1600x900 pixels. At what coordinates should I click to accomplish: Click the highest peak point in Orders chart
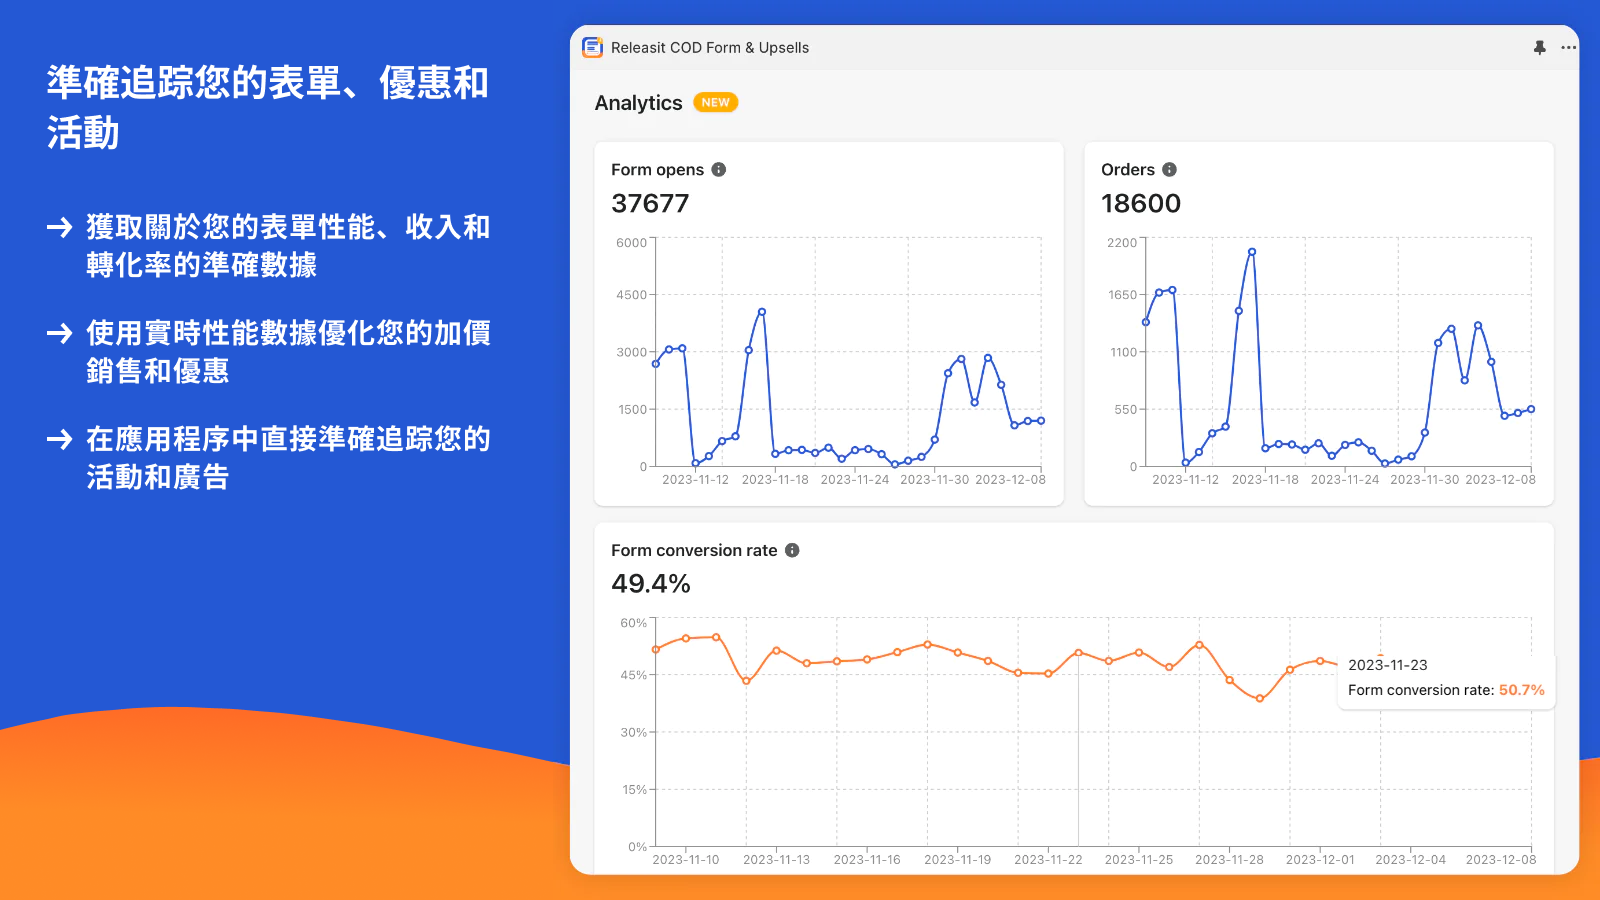1252,252
